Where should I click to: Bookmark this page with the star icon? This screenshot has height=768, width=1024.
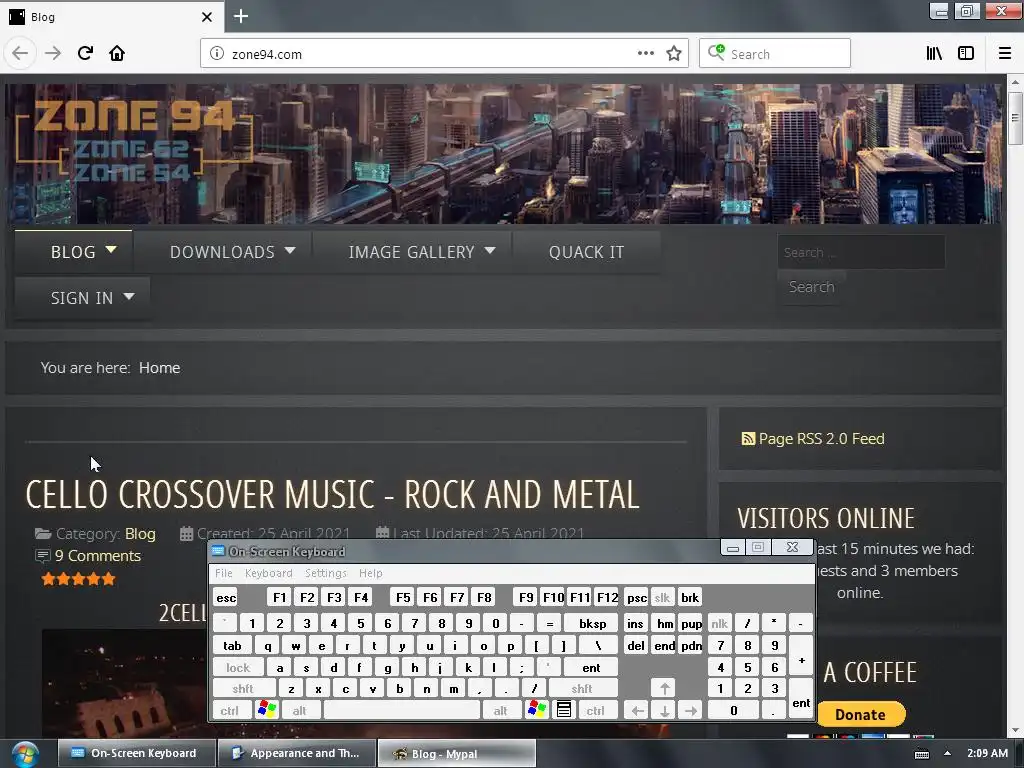[x=674, y=54]
